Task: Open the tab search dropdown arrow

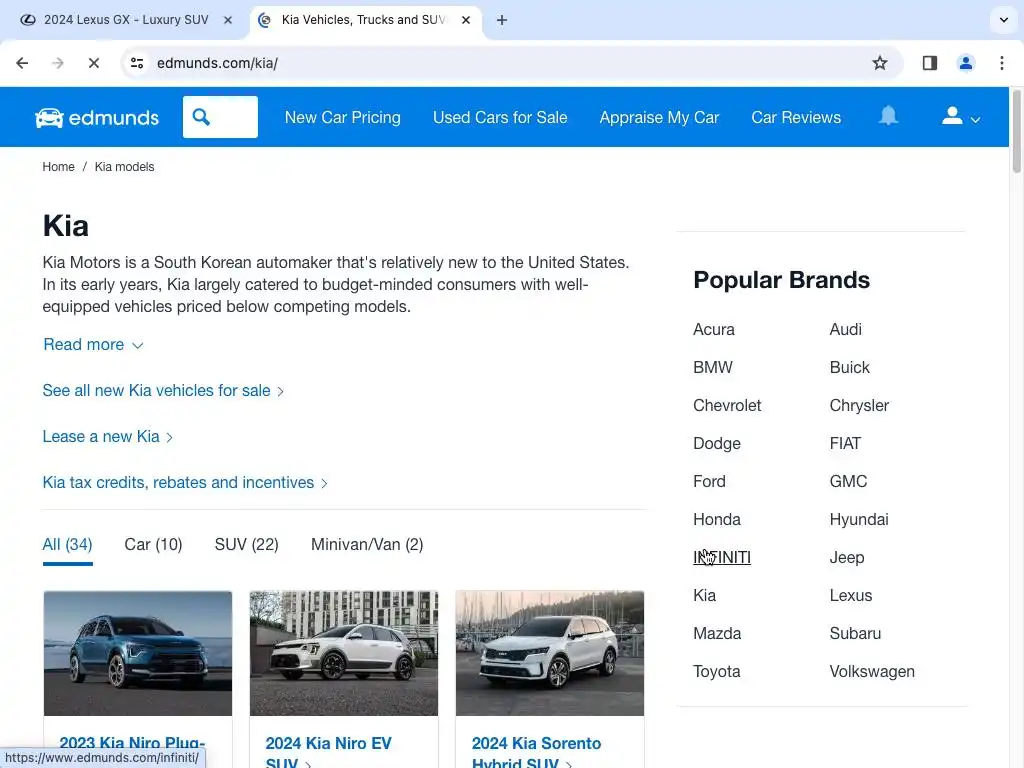Action: click(x=1003, y=20)
